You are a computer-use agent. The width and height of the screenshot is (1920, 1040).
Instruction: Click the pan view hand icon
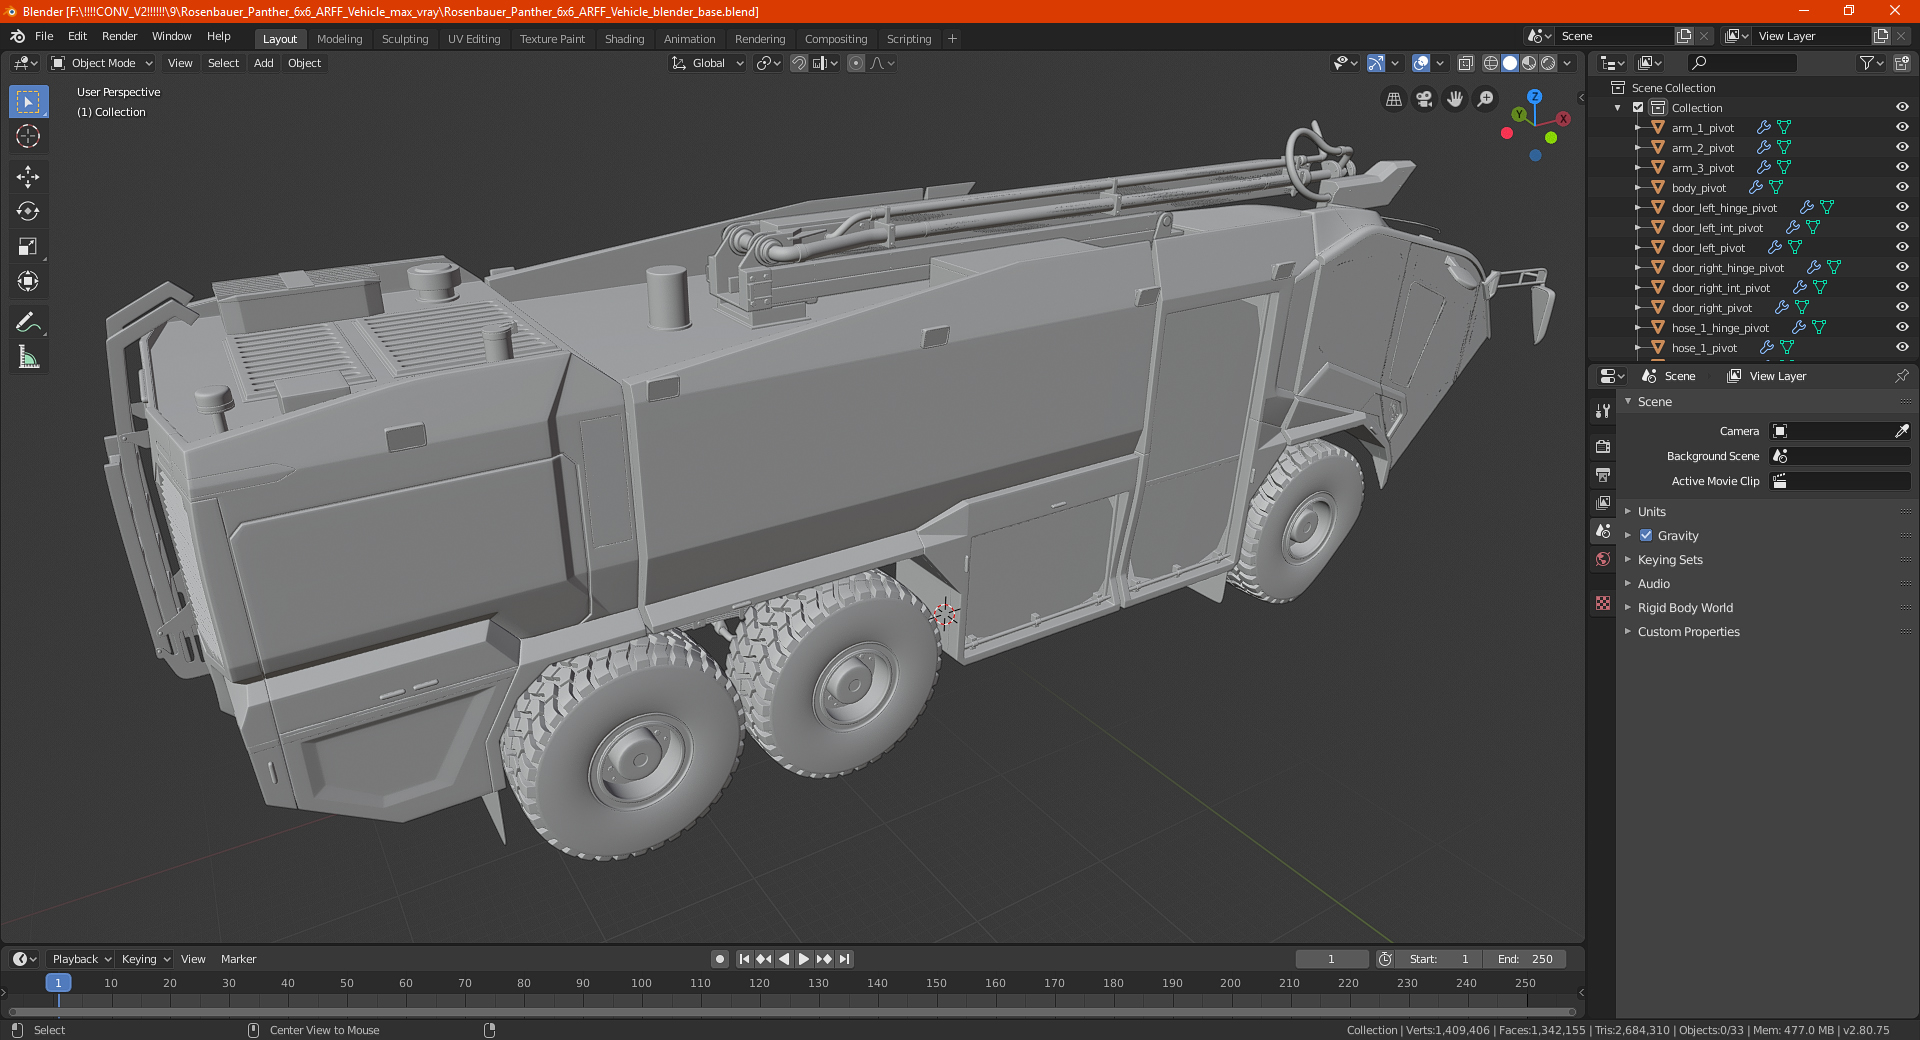click(1455, 99)
